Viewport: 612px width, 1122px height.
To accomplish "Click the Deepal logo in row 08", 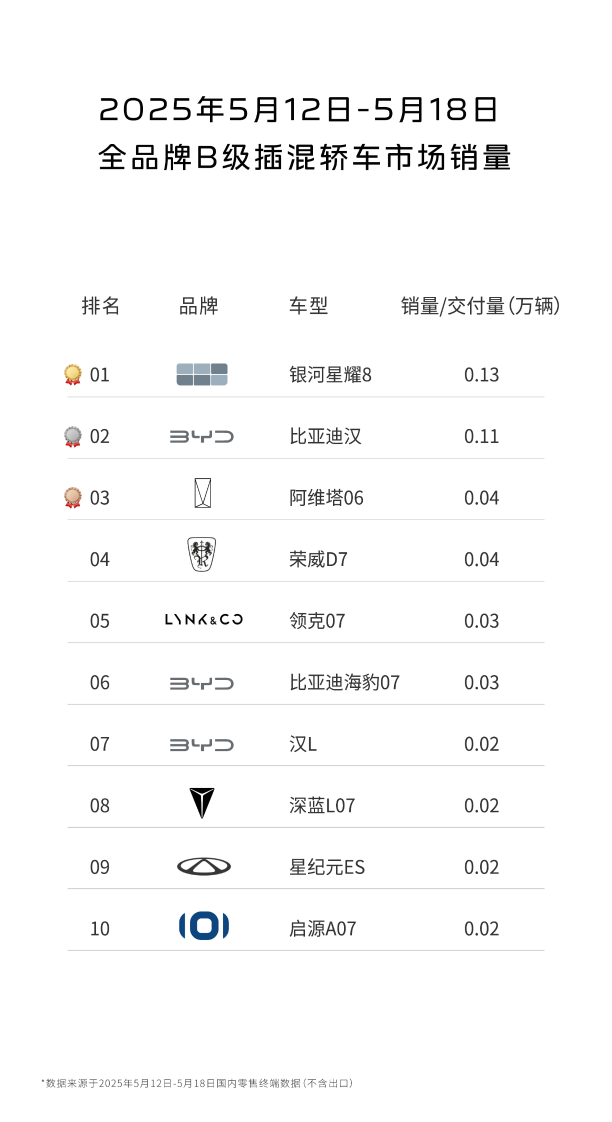I will click(x=202, y=803).
